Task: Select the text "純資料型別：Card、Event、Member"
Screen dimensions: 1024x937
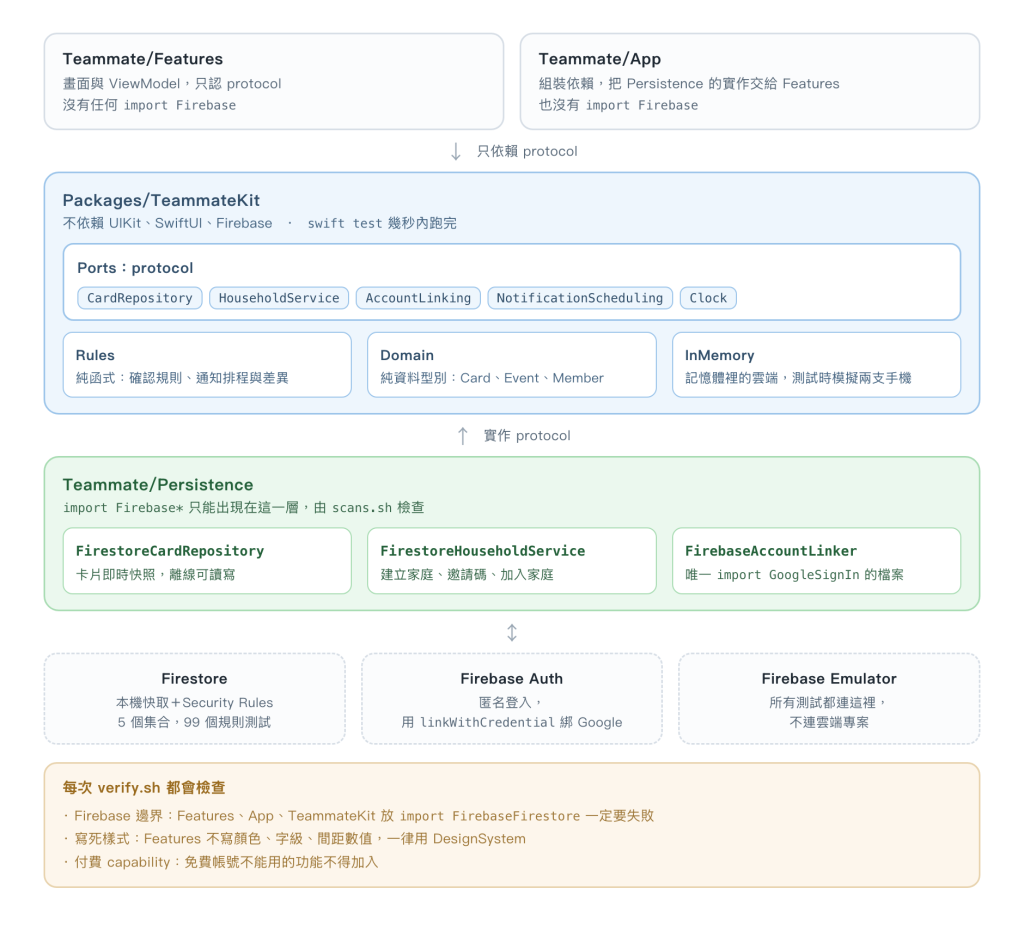Action: pos(492,378)
